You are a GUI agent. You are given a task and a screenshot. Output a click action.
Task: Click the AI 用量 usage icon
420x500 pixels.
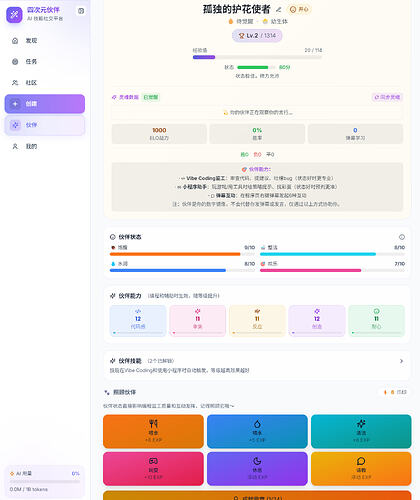point(12,473)
